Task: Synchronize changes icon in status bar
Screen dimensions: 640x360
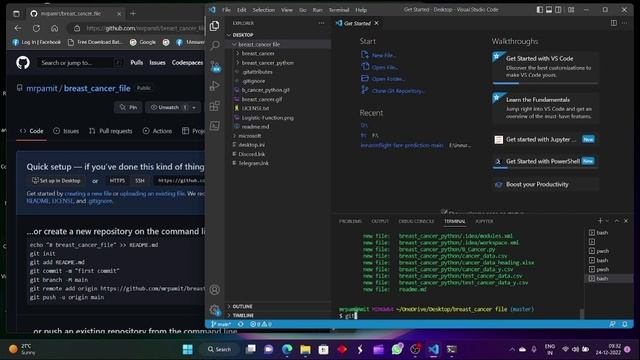Action: 241,324
